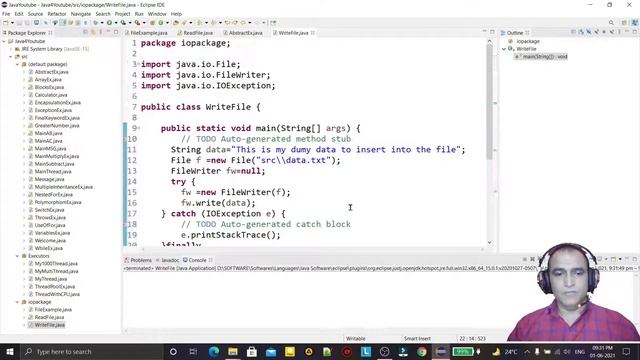Screen dimensions: 640x360
Task: Open the Run menu
Action: [139, 14]
